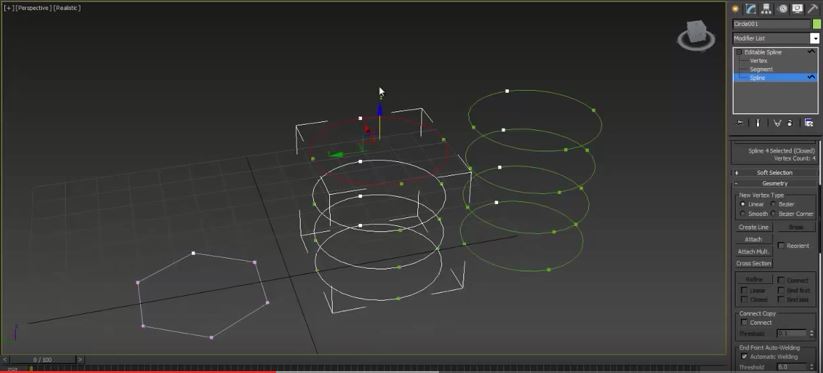Image resolution: width=823 pixels, height=373 pixels.
Task: Open the Modify command panel tab
Action: point(751,8)
